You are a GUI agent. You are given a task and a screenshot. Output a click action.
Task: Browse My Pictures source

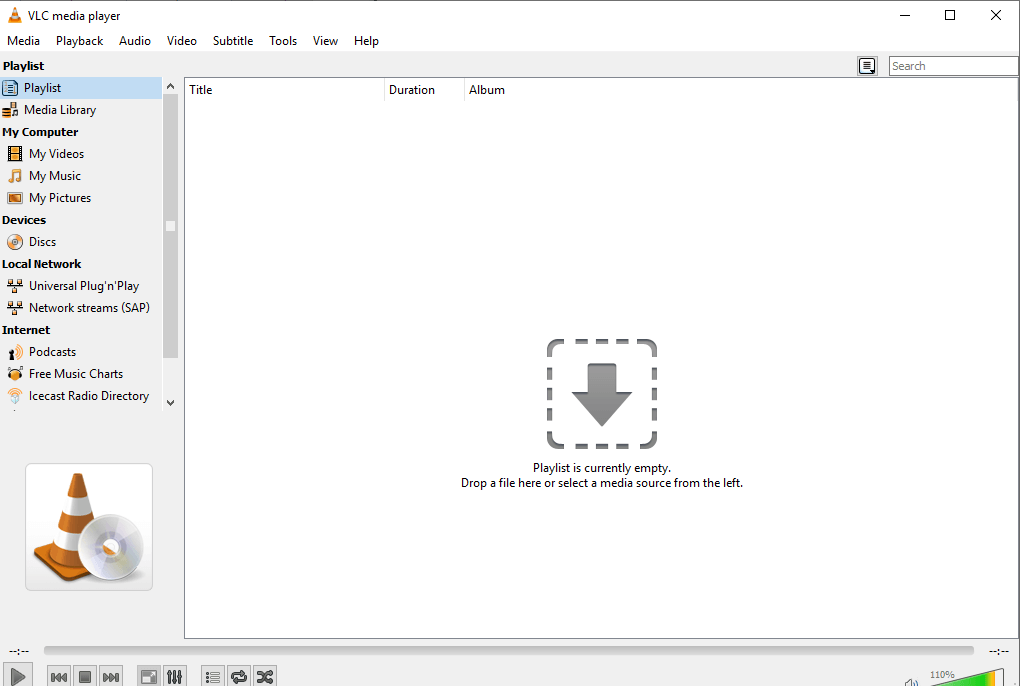pyautogui.click(x=81, y=198)
